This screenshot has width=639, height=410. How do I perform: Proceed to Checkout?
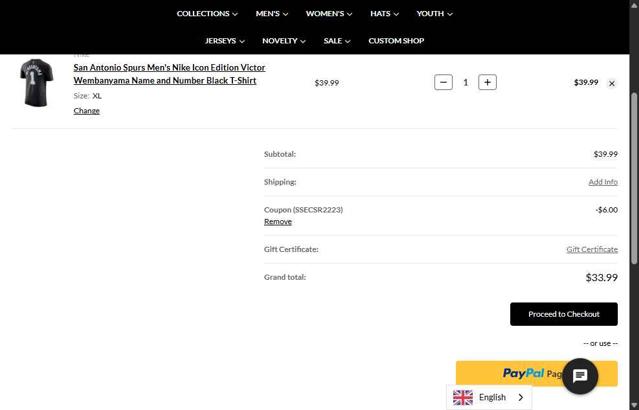(564, 314)
